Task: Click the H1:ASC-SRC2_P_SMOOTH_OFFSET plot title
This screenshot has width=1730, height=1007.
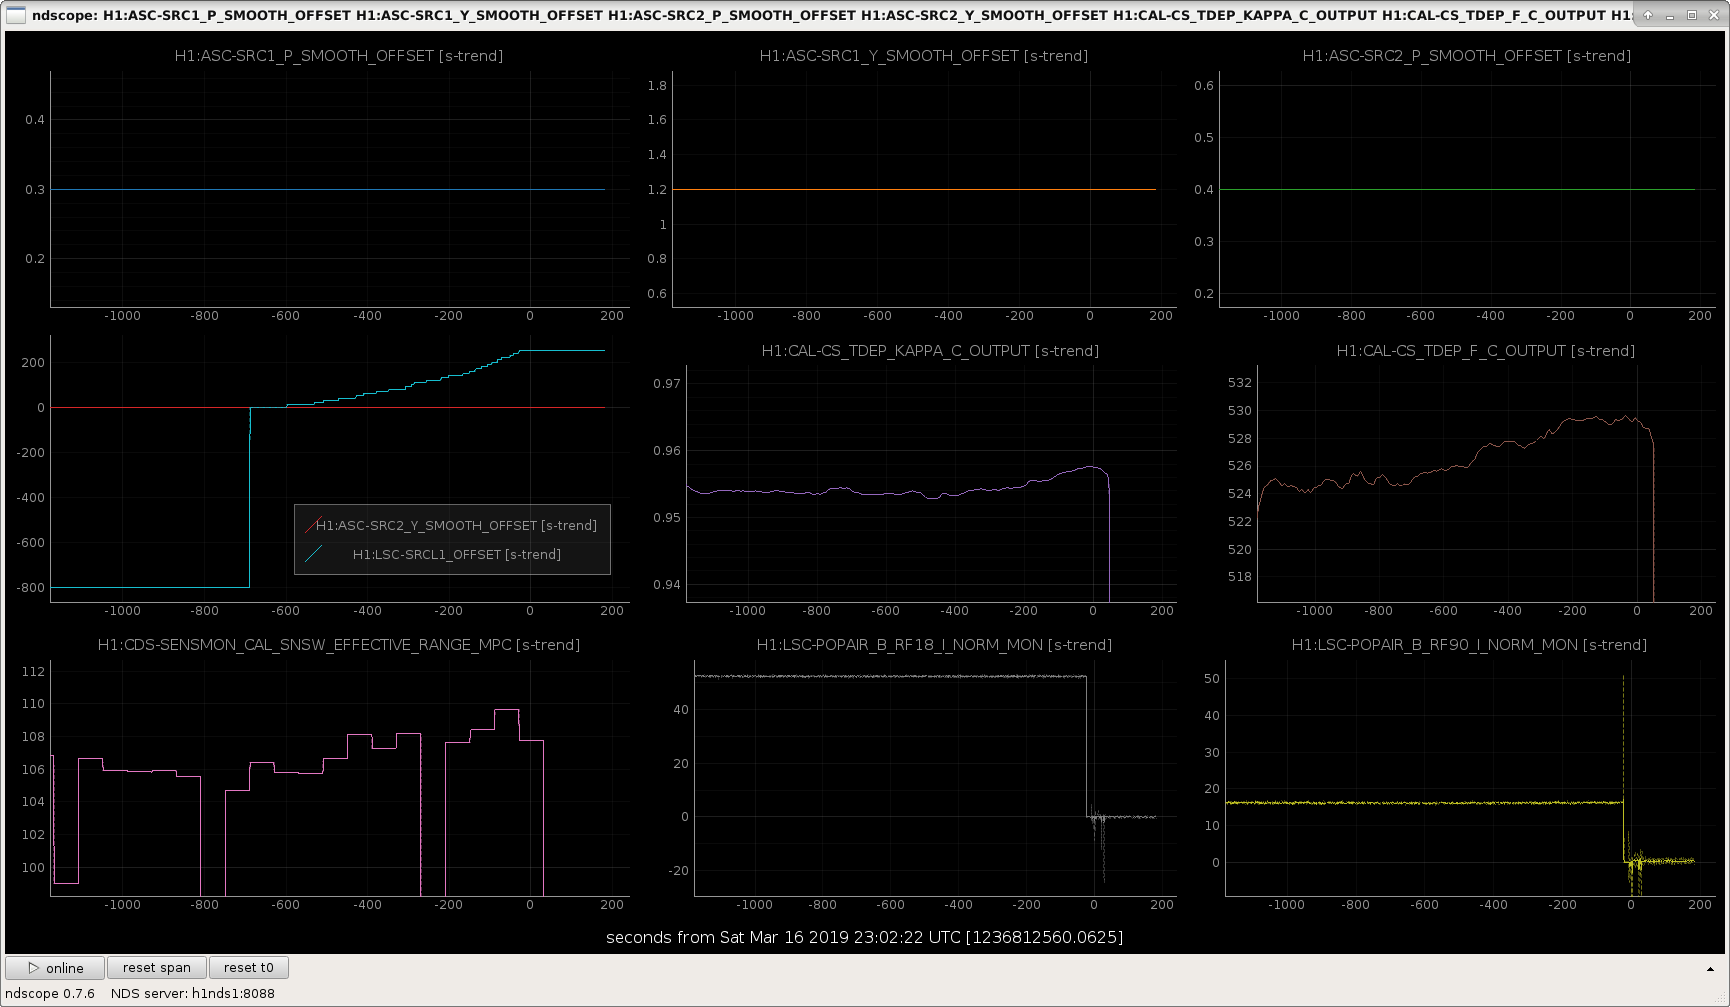Action: [x=1467, y=56]
